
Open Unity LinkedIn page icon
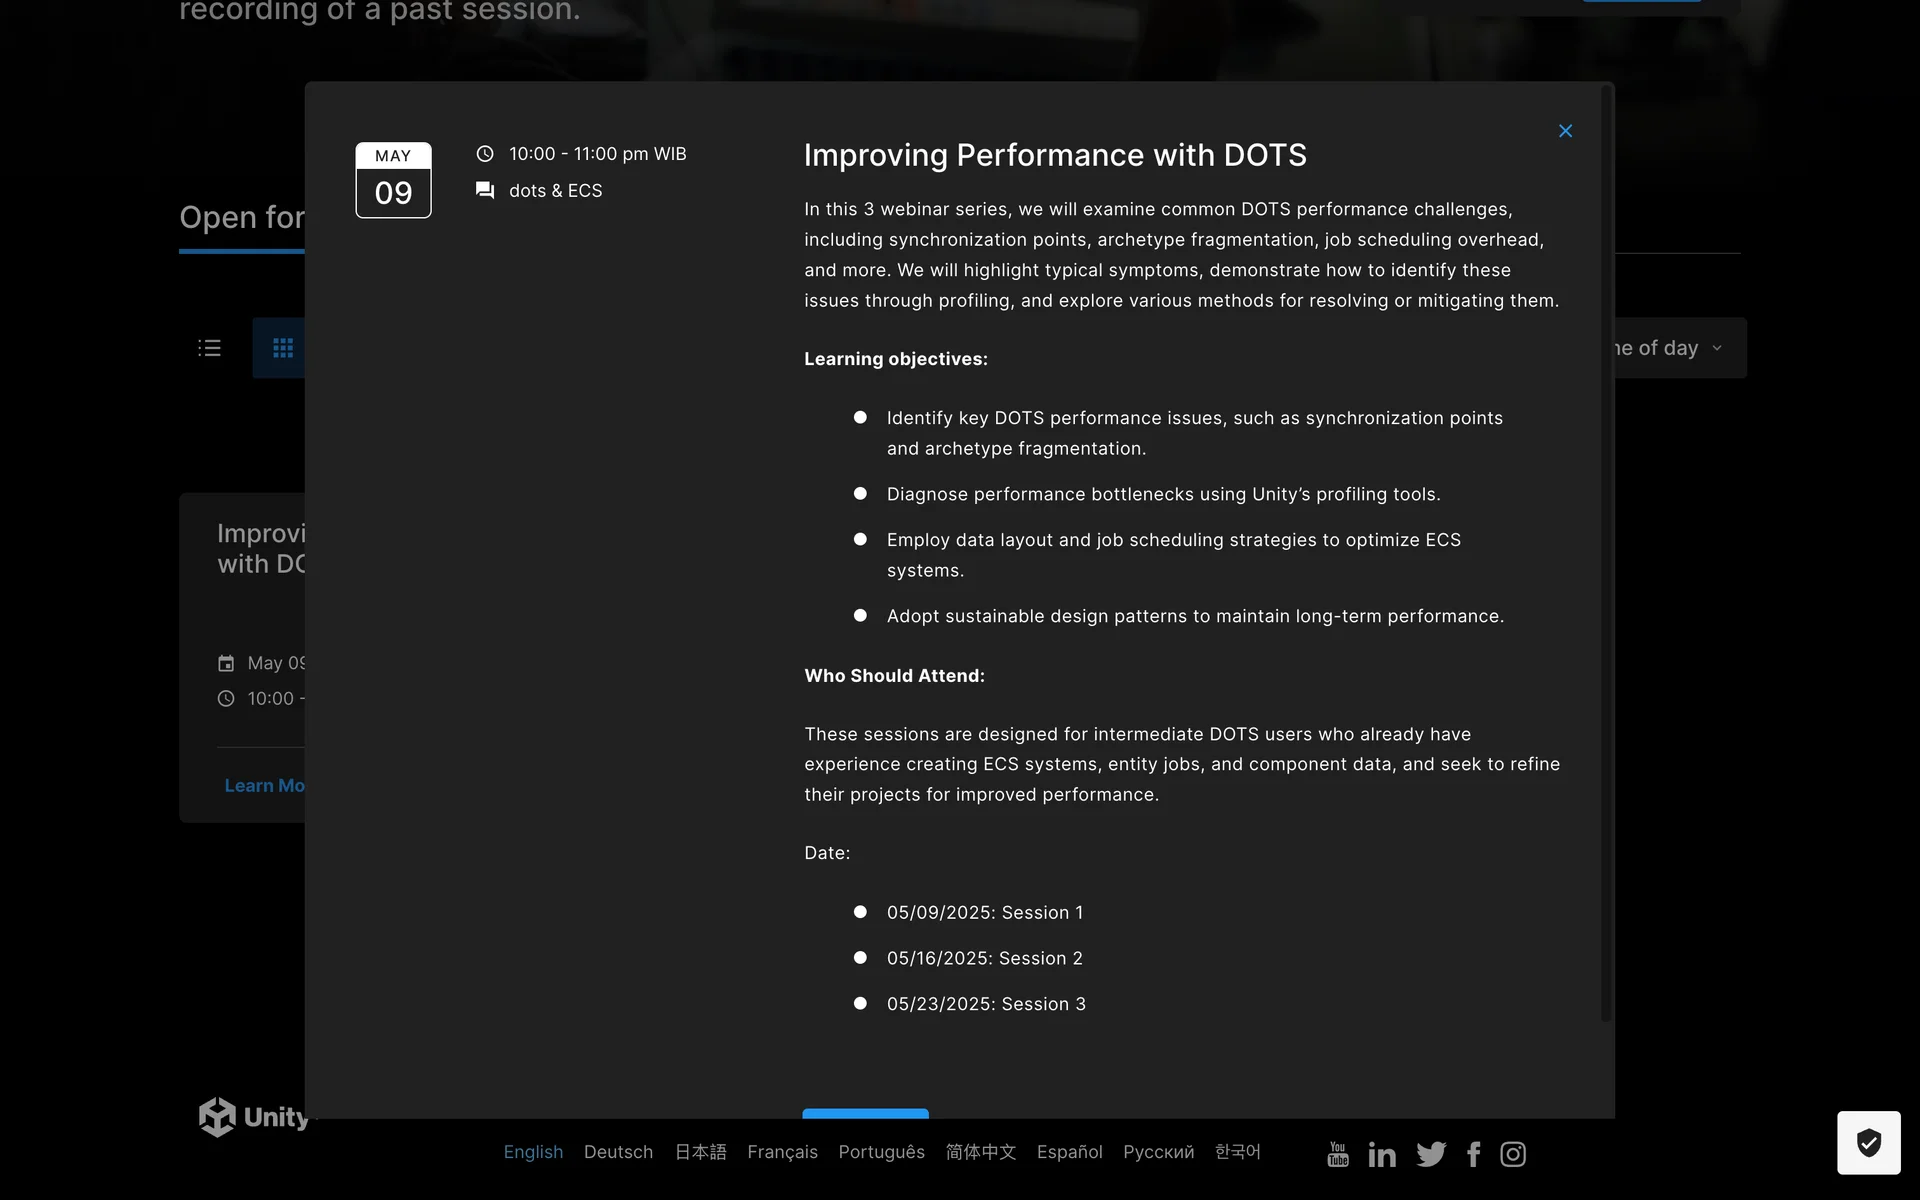click(1382, 1154)
